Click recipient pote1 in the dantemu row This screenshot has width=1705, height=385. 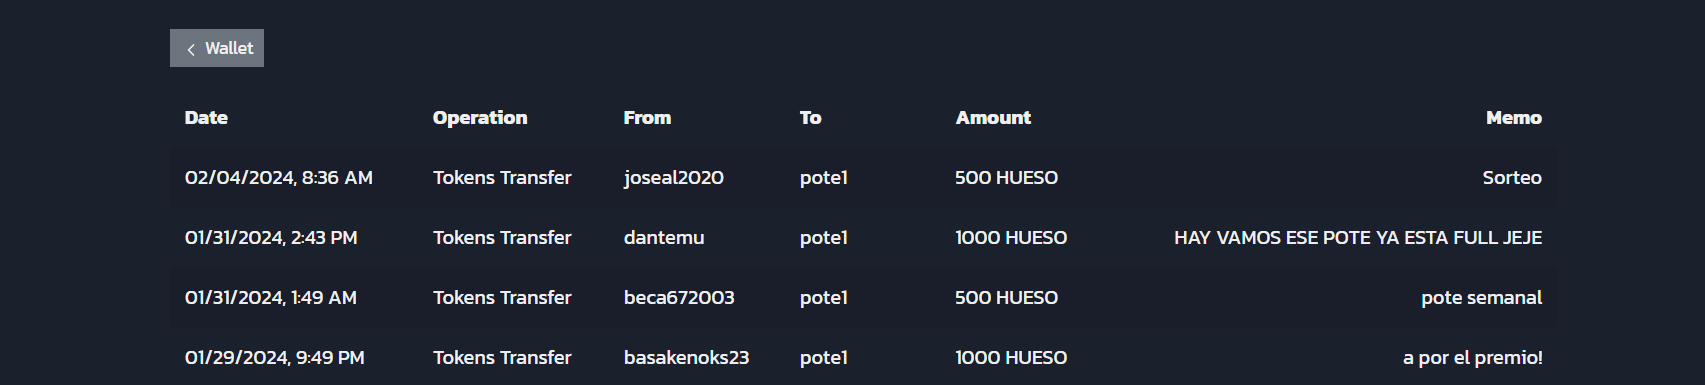[x=824, y=238]
